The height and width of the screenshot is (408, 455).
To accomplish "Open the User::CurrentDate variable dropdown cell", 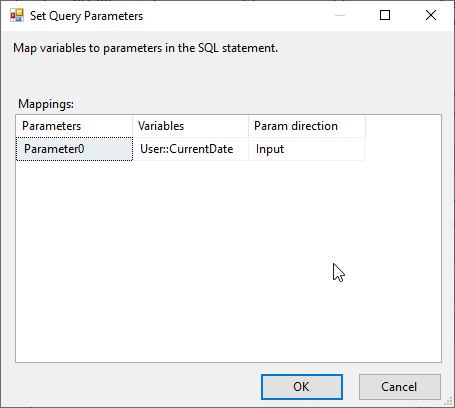I will 190,149.
